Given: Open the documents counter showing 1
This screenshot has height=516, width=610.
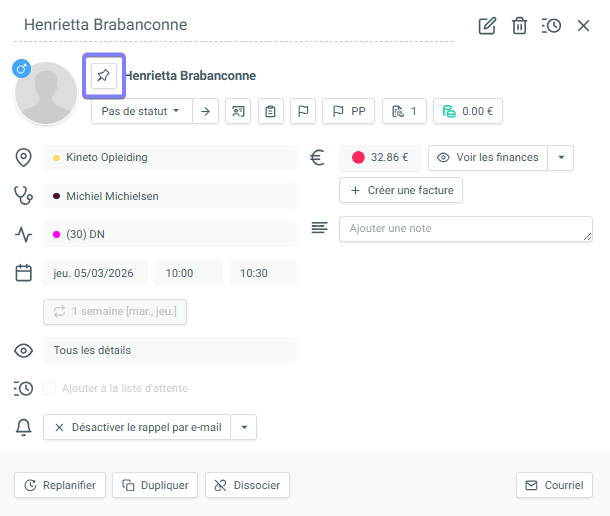Looking at the screenshot, I should (404, 111).
